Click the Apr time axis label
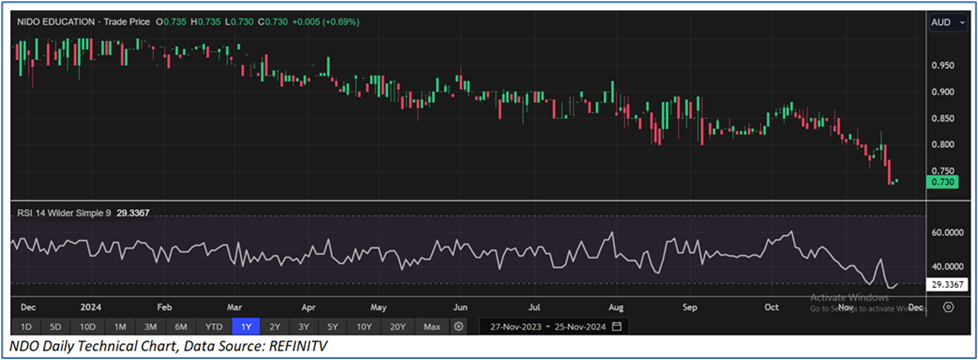Image resolution: width=978 pixels, height=360 pixels. 308,308
